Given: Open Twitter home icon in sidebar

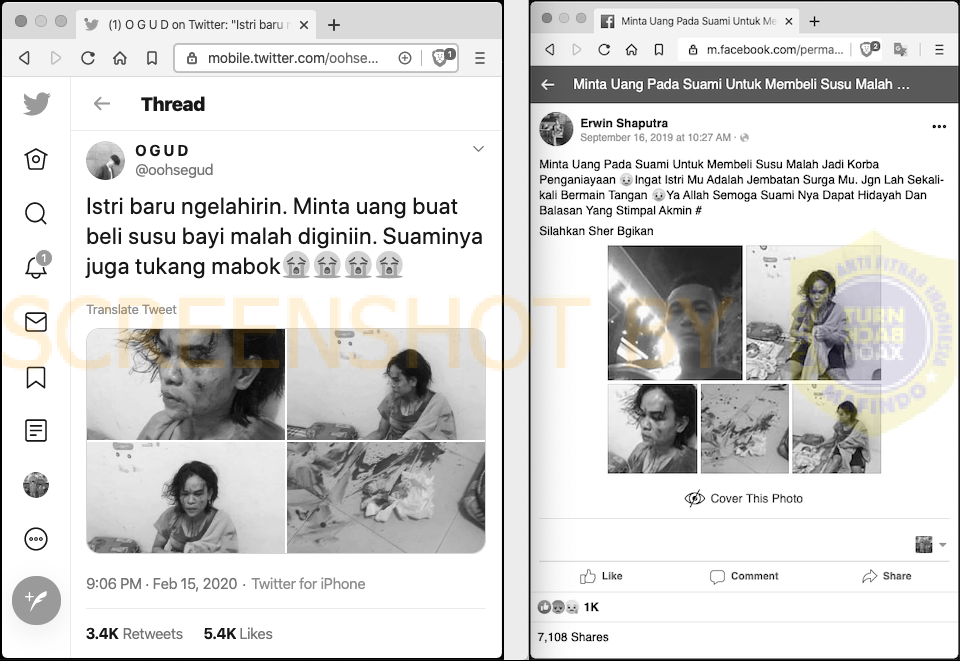Looking at the screenshot, I should pyautogui.click(x=36, y=159).
